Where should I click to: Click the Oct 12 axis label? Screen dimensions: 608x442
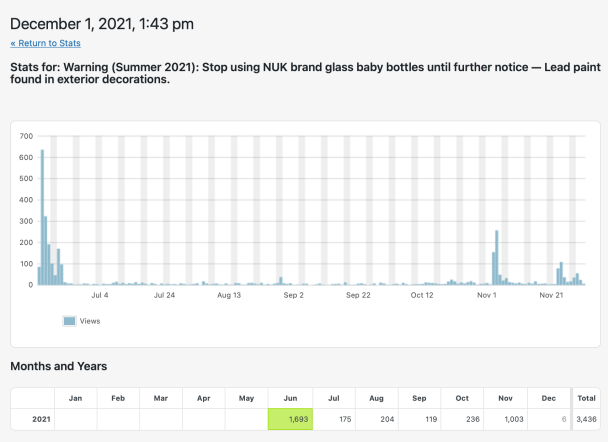click(x=422, y=295)
